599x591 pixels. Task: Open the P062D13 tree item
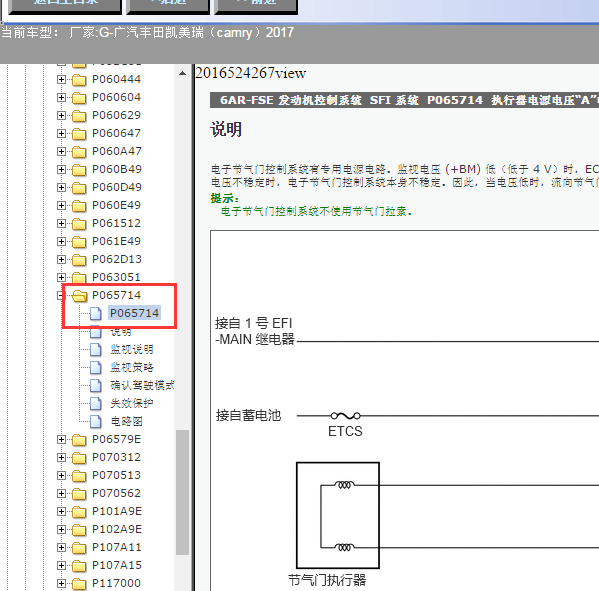[x=117, y=259]
